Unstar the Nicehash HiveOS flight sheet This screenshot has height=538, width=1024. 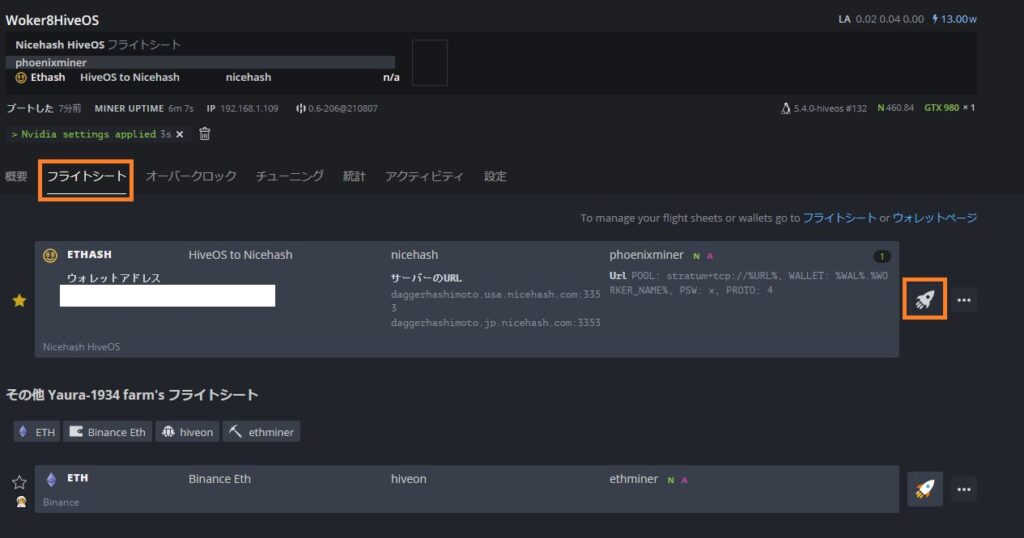[x=20, y=300]
